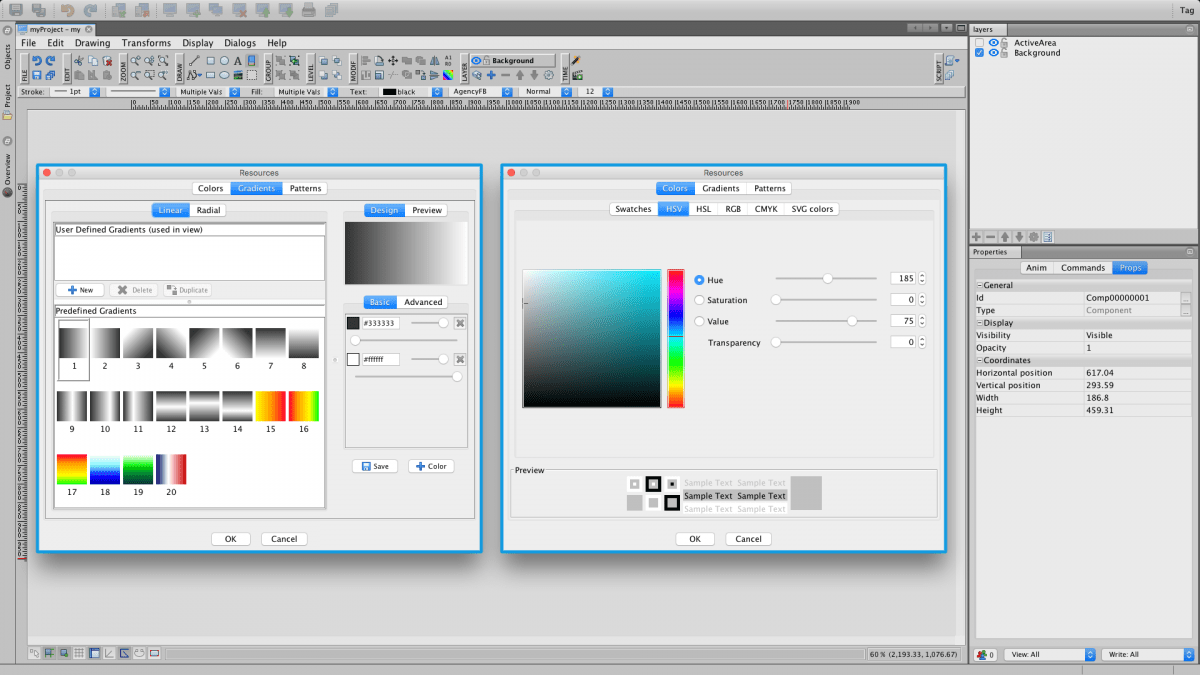Open the Stroke 1pt width dropdown
1200x675 pixels.
(95, 91)
